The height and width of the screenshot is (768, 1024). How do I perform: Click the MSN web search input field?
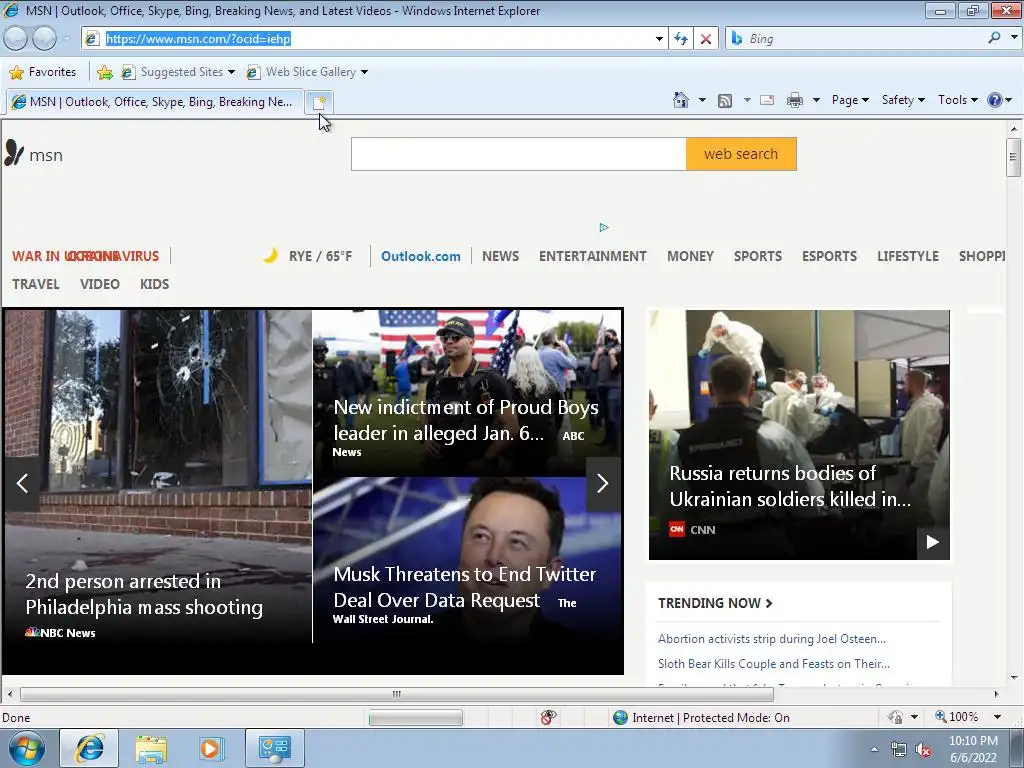(519, 154)
